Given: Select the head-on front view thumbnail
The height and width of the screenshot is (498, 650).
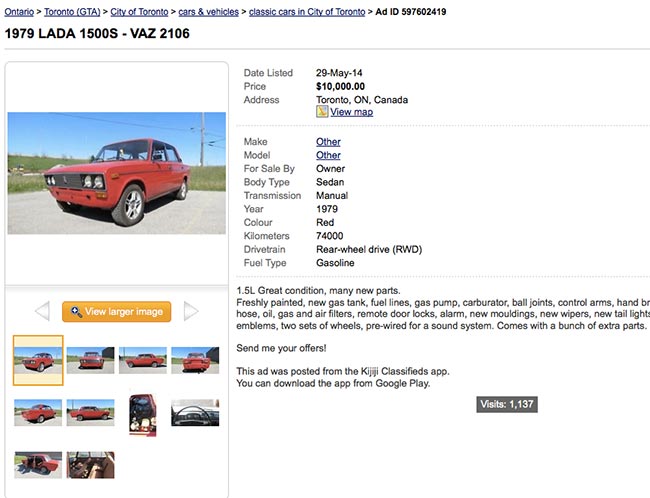Looking at the screenshot, I should (90, 360).
